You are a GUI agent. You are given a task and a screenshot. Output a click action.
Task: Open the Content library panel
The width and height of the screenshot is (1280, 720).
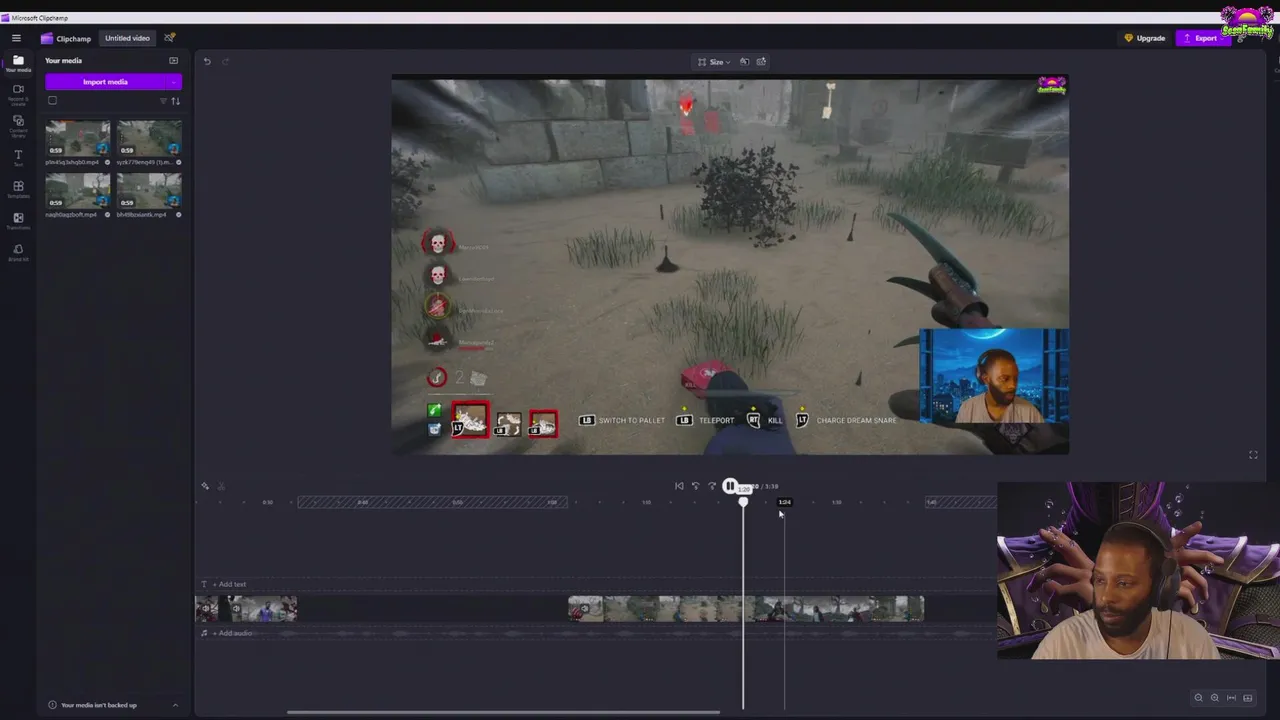pos(18,126)
